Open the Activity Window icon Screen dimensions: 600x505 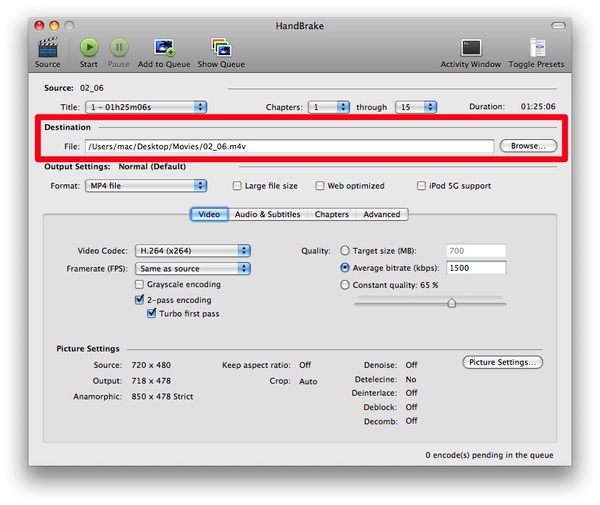[471, 48]
